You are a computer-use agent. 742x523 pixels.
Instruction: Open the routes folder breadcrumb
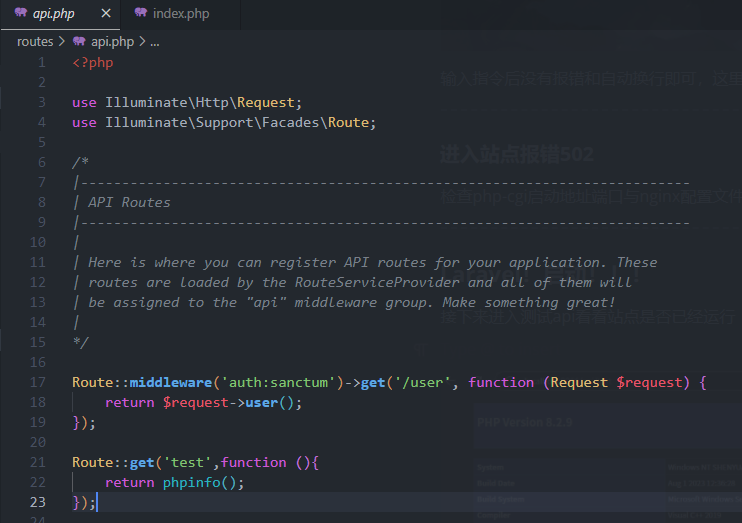tap(35, 41)
